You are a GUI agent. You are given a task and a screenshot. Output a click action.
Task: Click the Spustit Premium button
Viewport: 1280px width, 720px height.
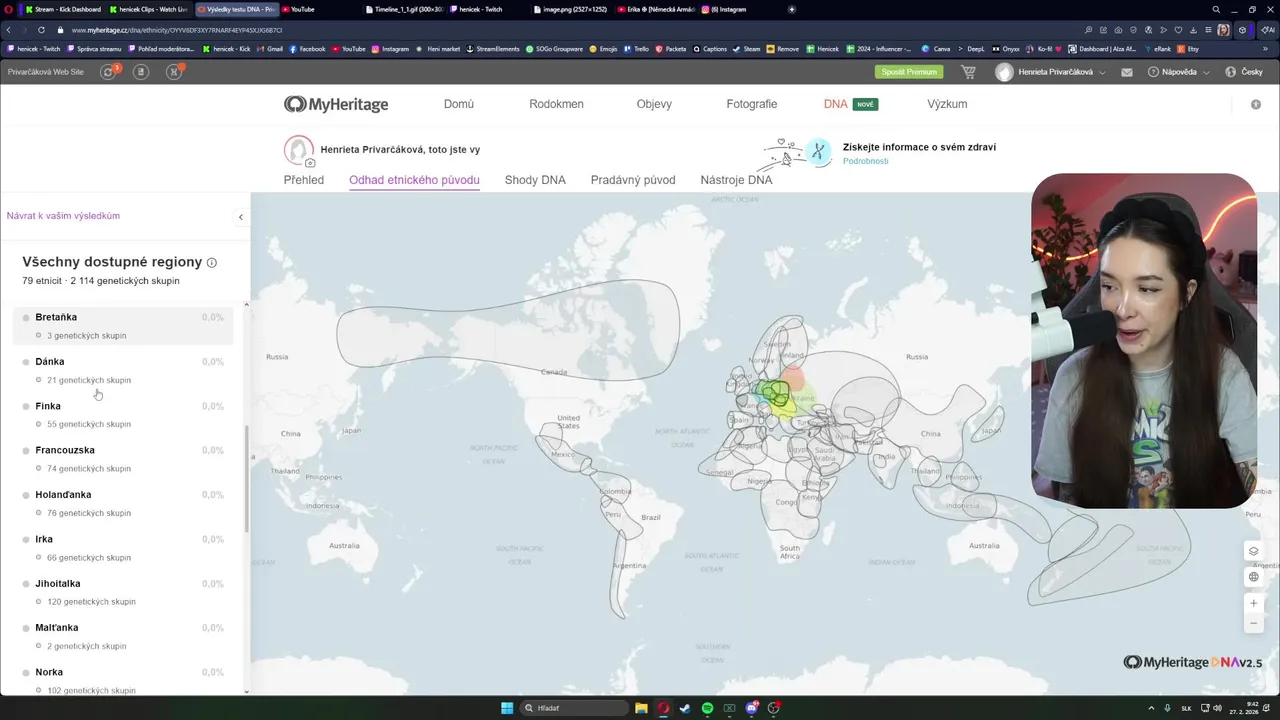pyautogui.click(x=909, y=72)
